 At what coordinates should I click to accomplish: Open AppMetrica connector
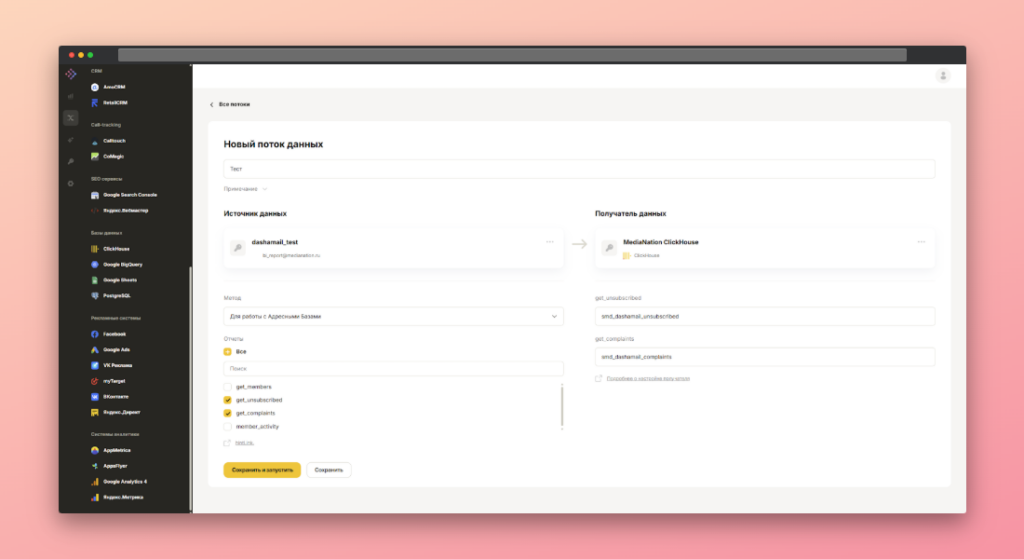click(x=111, y=450)
